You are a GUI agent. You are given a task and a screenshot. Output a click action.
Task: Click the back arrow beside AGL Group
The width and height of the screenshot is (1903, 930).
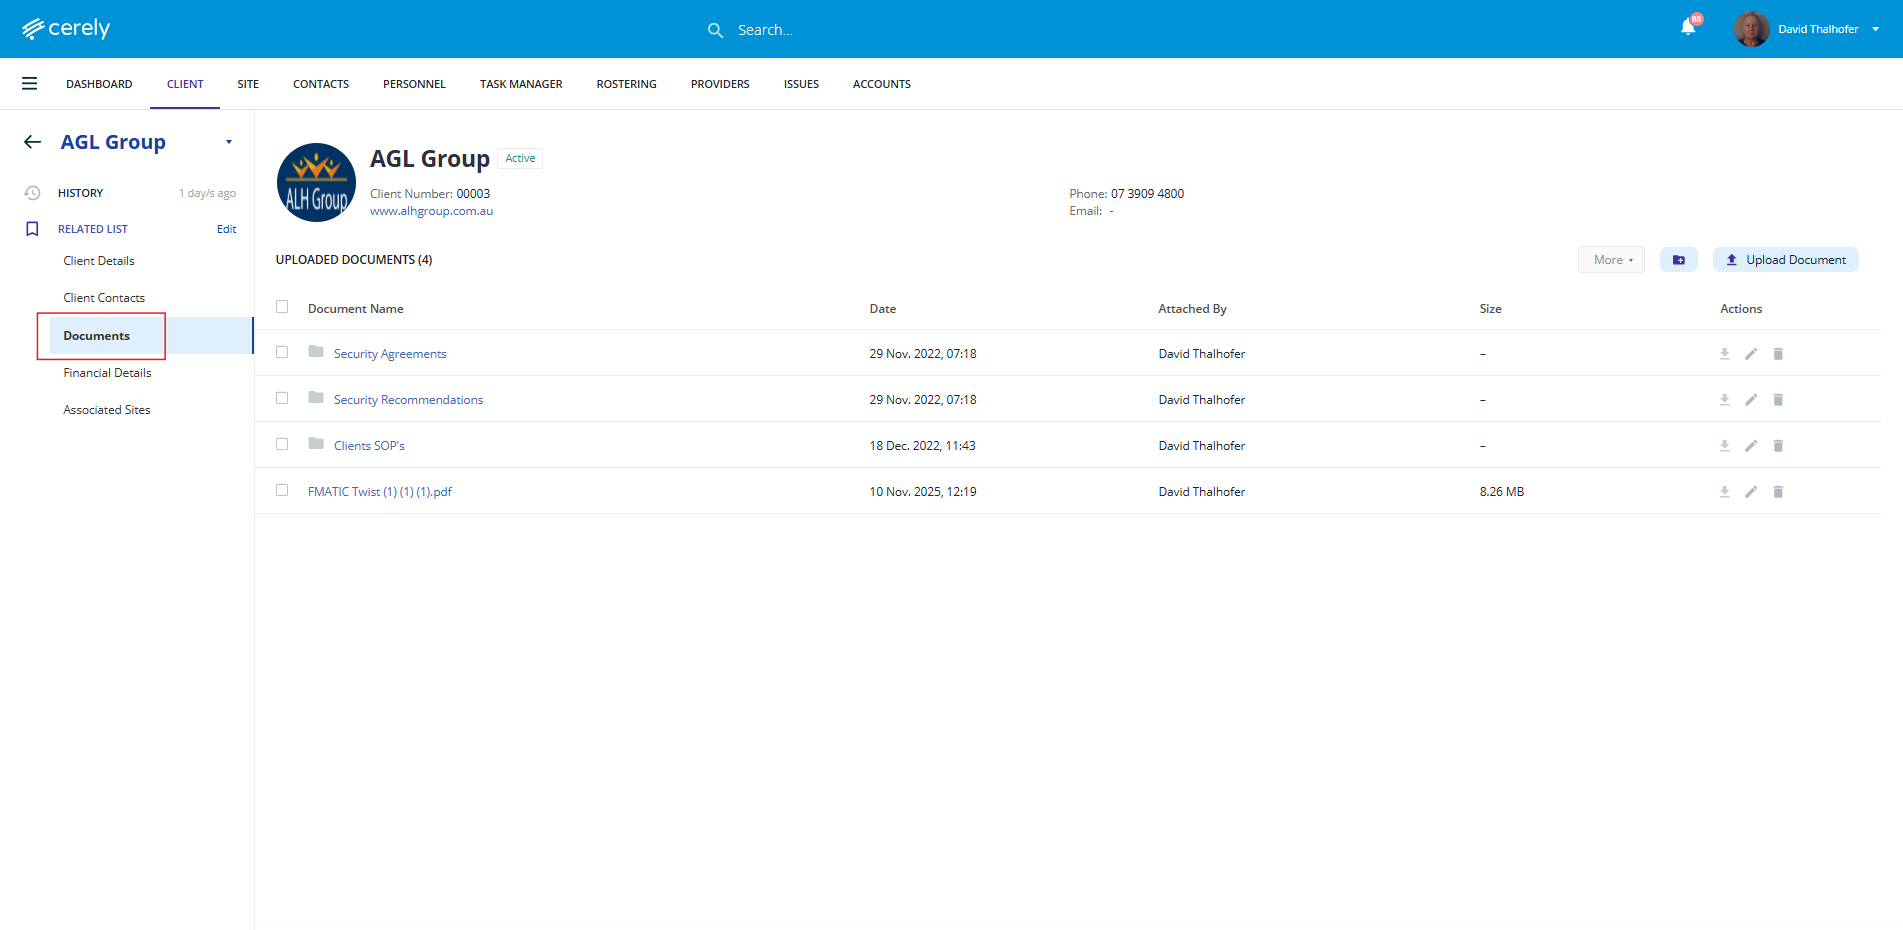(33, 142)
